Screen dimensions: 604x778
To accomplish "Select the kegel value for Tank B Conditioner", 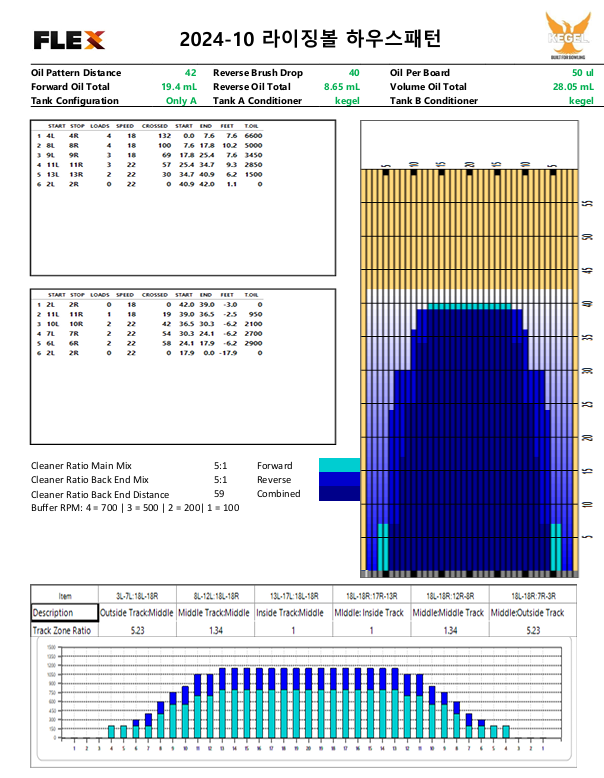I will [581, 101].
